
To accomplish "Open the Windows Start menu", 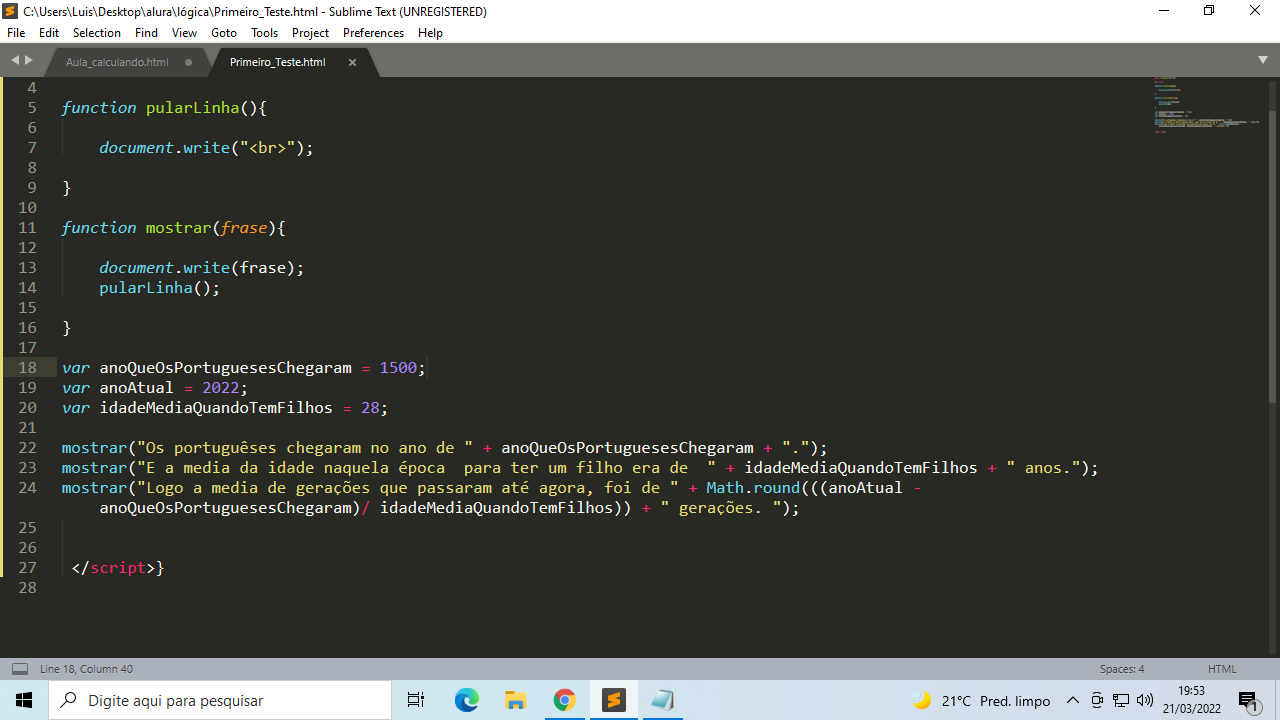I will coord(24,700).
